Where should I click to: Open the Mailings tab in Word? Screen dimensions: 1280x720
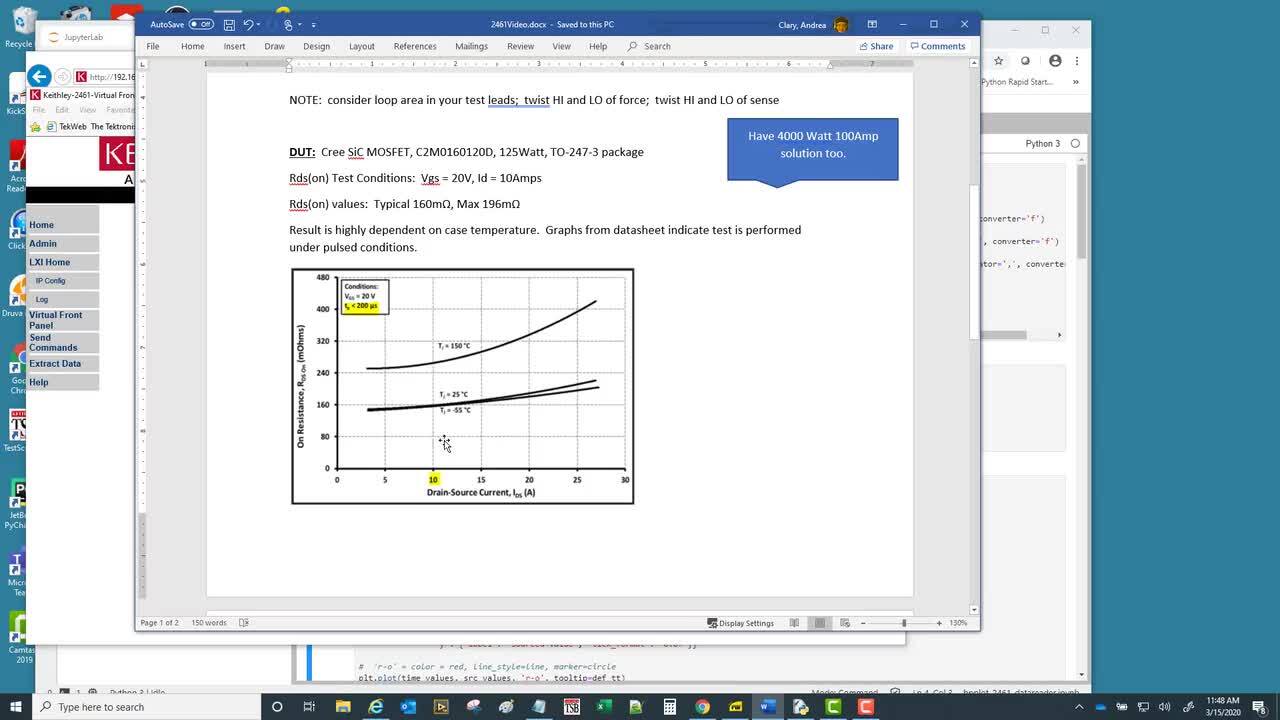[471, 46]
